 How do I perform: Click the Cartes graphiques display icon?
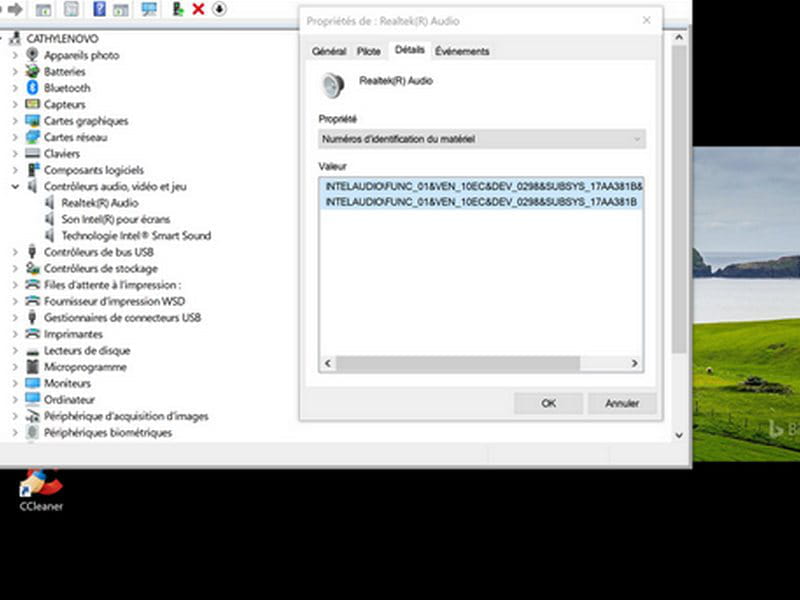[32, 120]
